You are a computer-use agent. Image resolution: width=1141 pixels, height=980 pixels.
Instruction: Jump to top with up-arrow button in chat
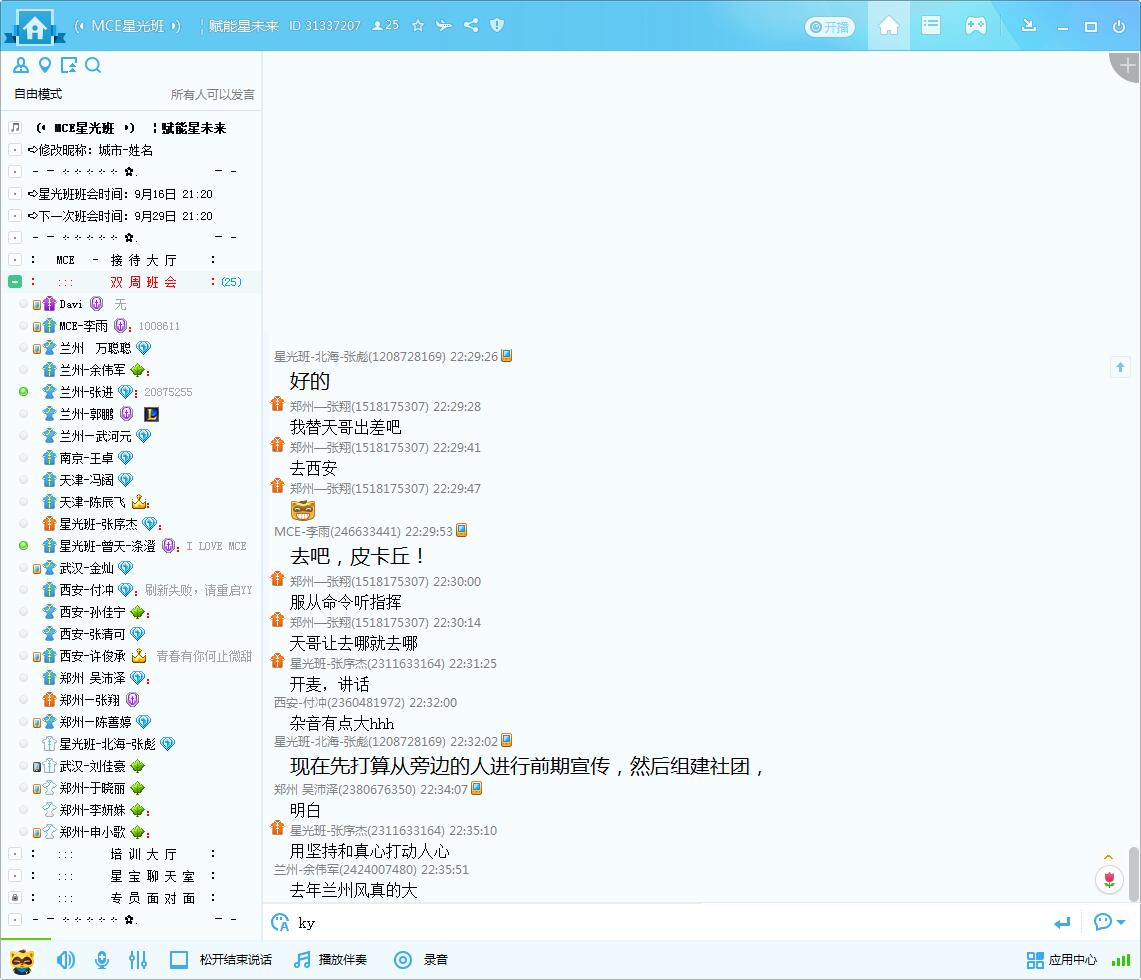(x=1121, y=367)
